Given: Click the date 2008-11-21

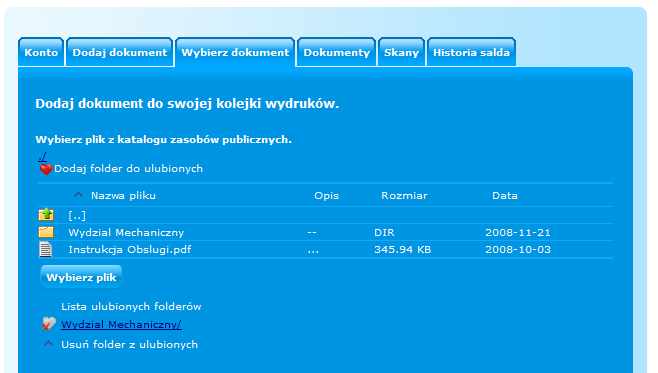Looking at the screenshot, I should click(x=518, y=232).
